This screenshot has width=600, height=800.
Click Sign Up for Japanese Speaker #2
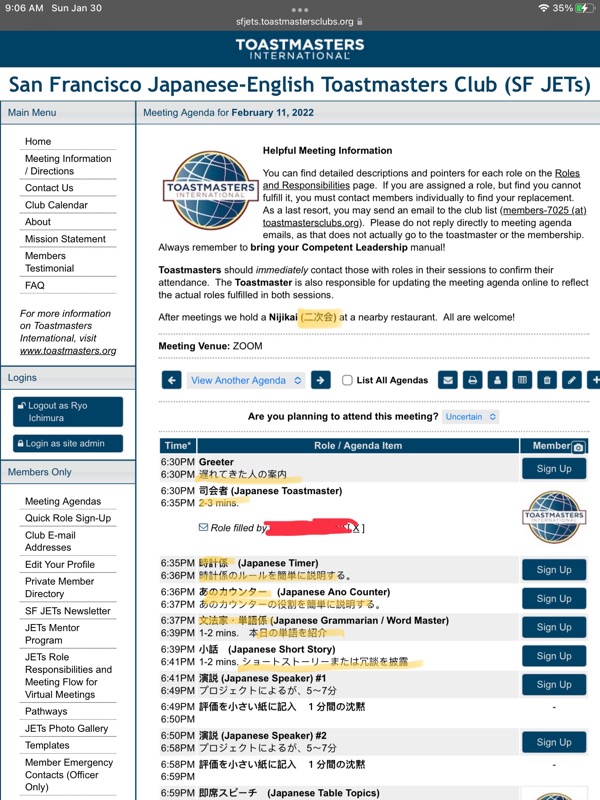click(x=554, y=742)
